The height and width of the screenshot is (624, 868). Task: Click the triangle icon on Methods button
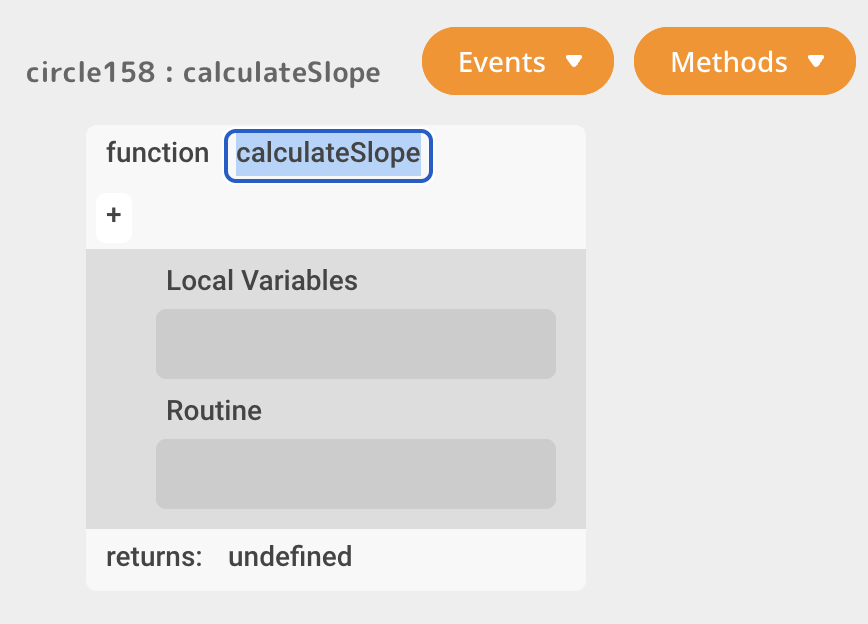816,62
